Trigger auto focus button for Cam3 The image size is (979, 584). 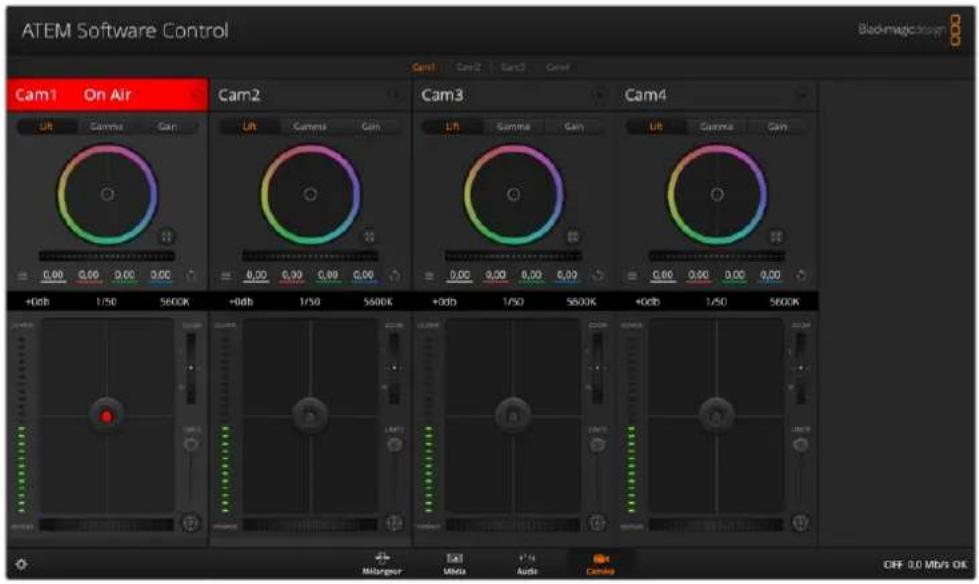pos(598,522)
